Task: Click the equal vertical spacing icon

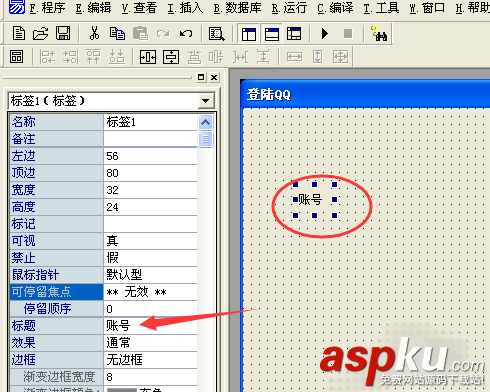Action: [x=263, y=57]
